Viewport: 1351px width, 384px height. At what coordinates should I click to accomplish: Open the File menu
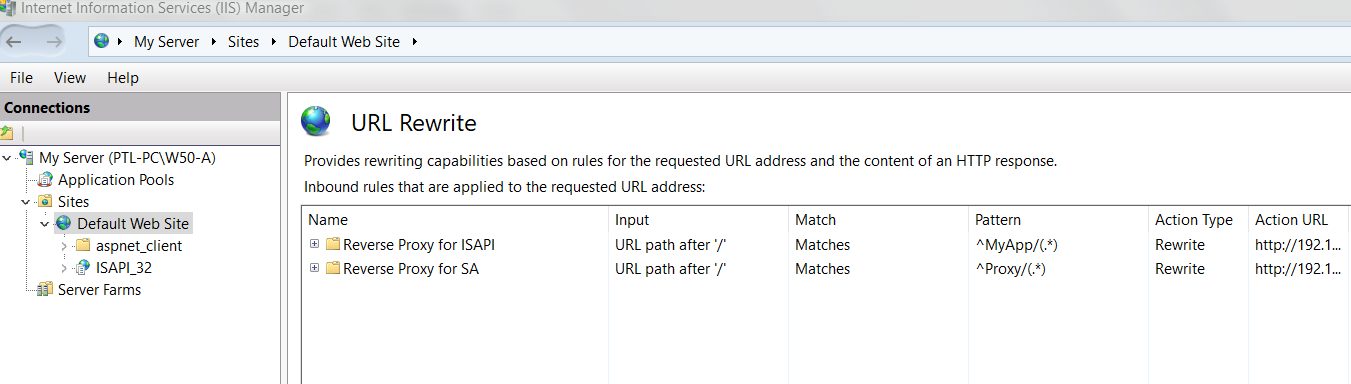[21, 77]
